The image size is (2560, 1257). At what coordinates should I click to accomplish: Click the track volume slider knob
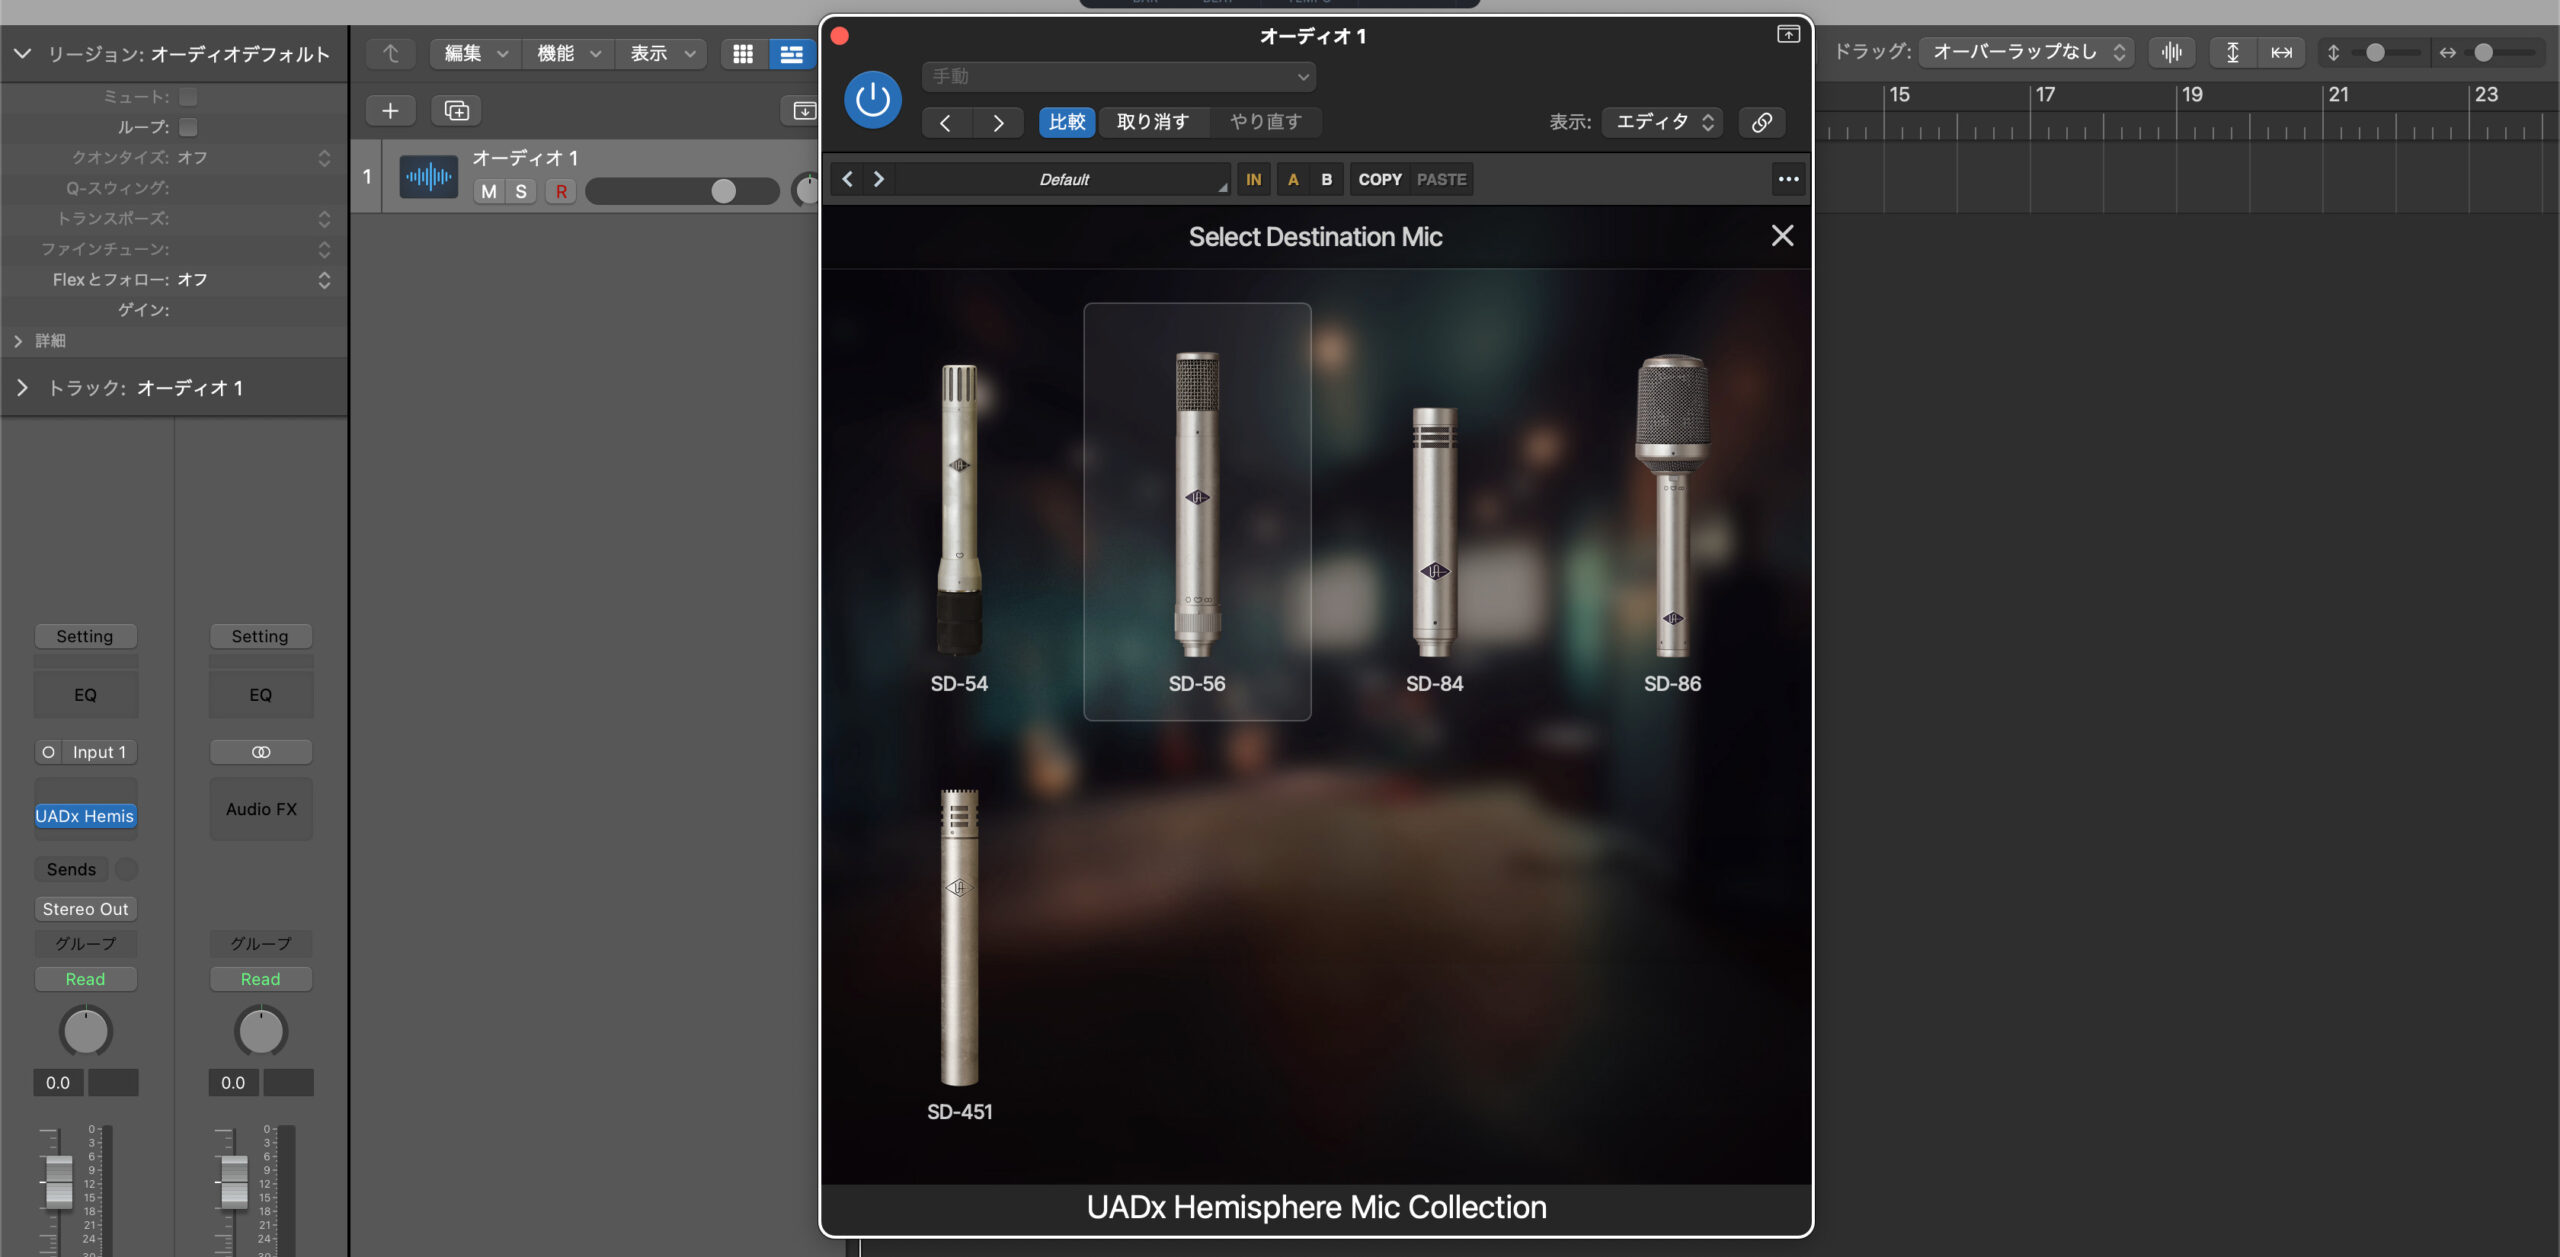tap(723, 191)
